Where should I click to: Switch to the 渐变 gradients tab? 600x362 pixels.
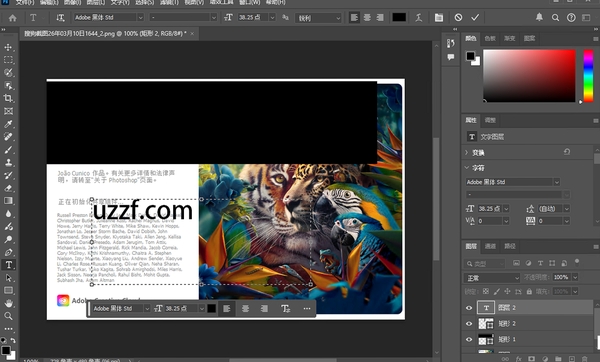click(x=510, y=38)
